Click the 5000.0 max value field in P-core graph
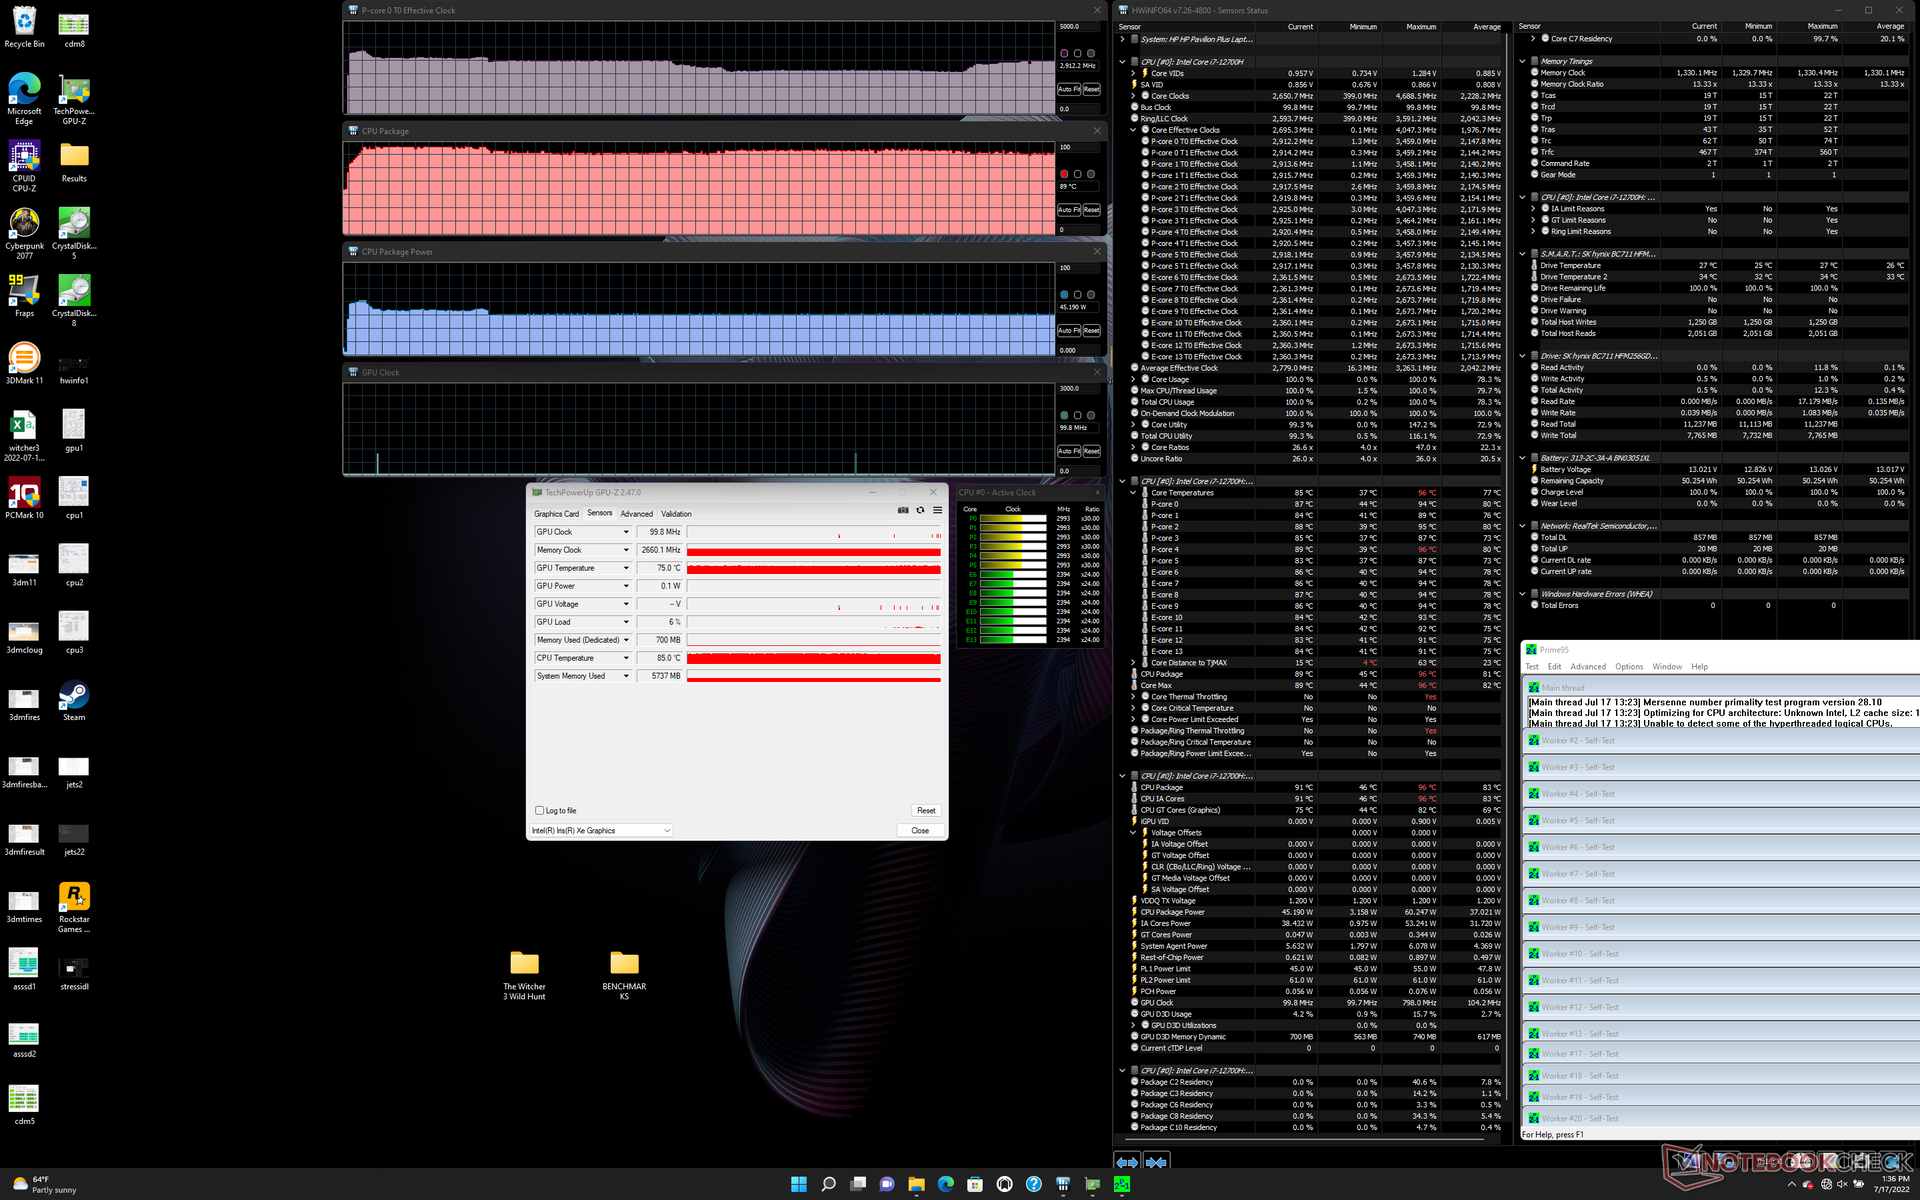The image size is (1920, 1200). (1078, 27)
